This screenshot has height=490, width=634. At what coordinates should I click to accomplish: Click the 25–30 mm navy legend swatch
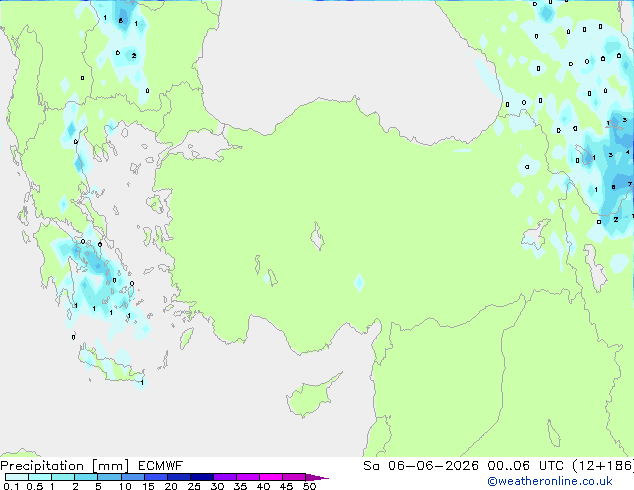[202, 477]
